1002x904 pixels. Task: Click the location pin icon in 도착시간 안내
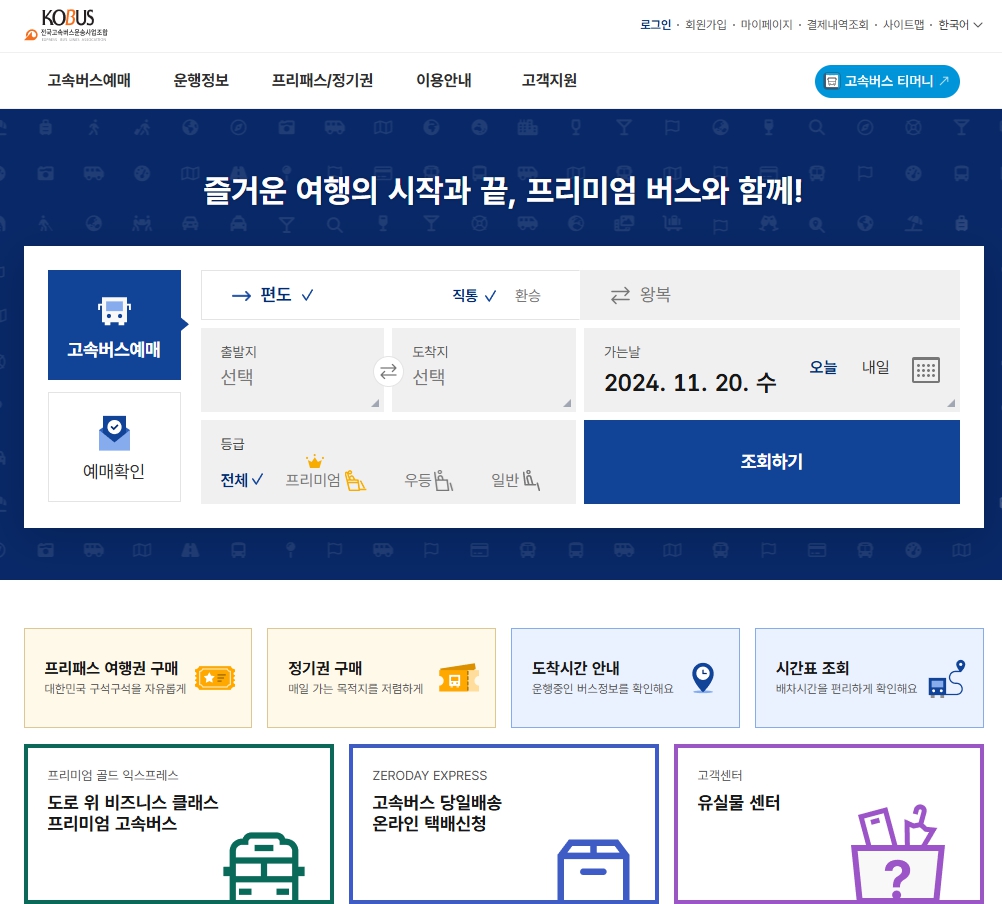703,678
